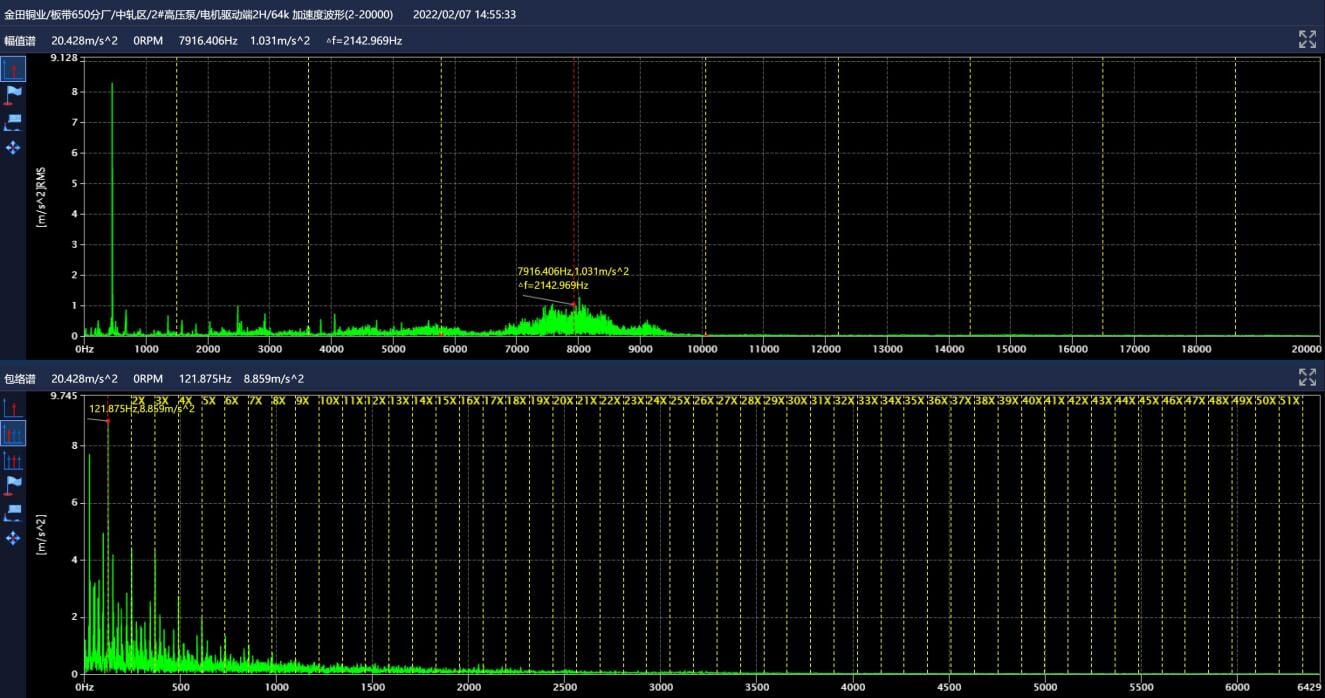Select pan/move tool in envelope spectrum panel
Image resolution: width=1325 pixels, height=698 pixels.
[x=13, y=538]
